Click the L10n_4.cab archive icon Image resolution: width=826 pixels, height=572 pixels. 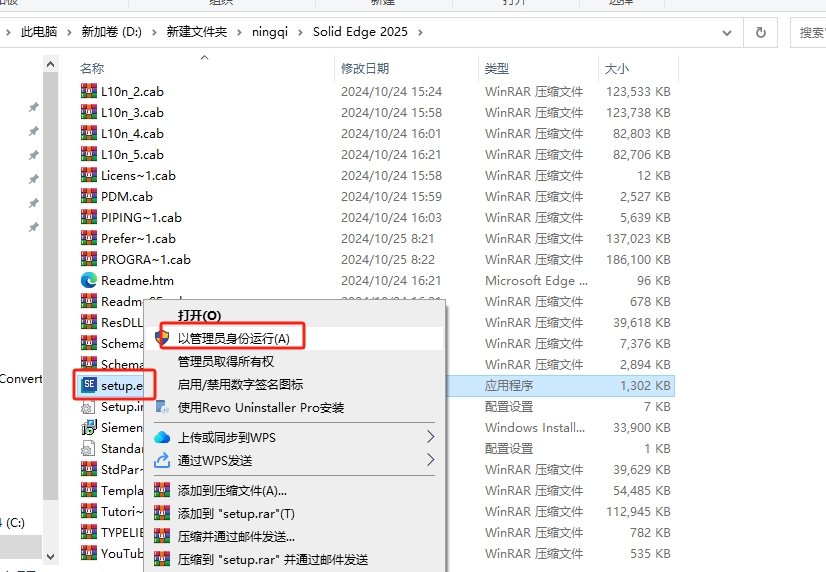tap(88, 133)
